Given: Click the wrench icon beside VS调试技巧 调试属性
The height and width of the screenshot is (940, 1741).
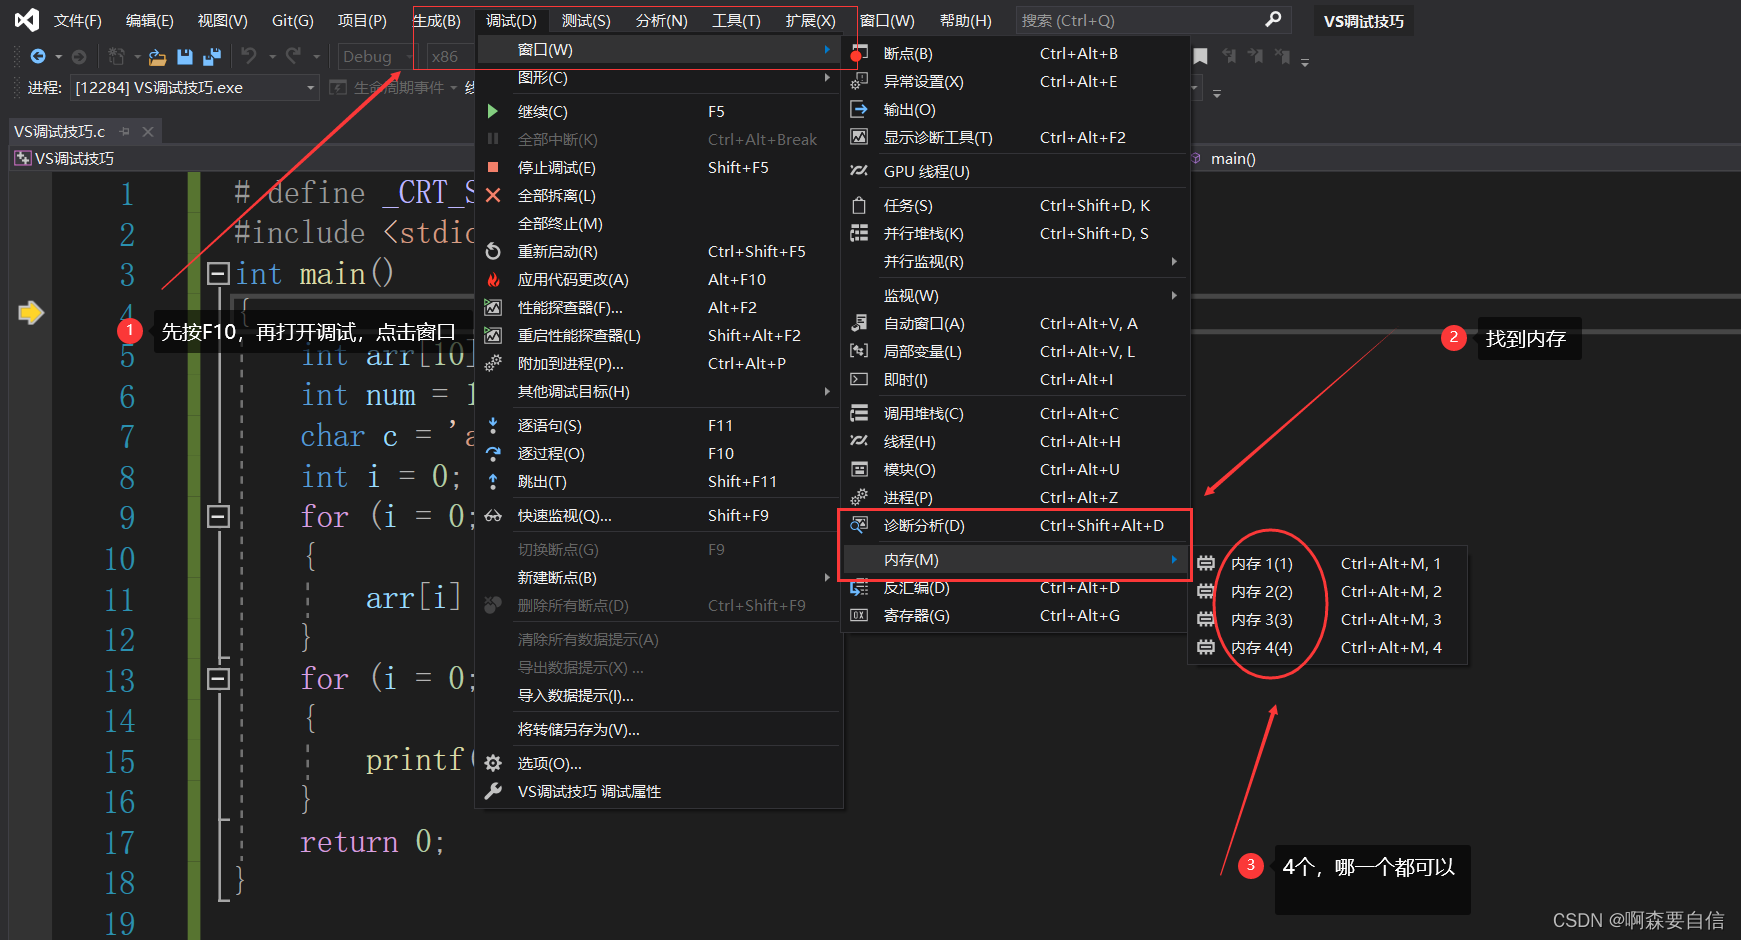Looking at the screenshot, I should click(x=493, y=791).
